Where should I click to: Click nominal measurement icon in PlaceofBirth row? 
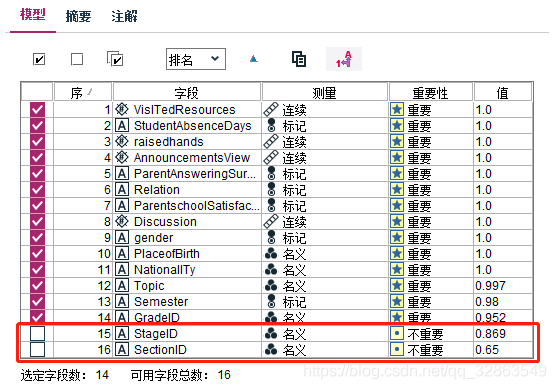pos(271,254)
